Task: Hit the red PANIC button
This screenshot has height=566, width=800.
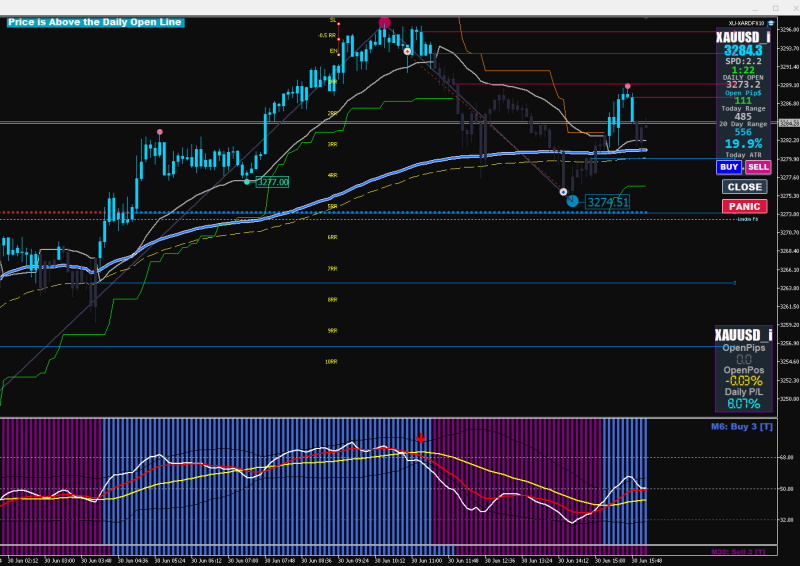Action: click(x=744, y=206)
